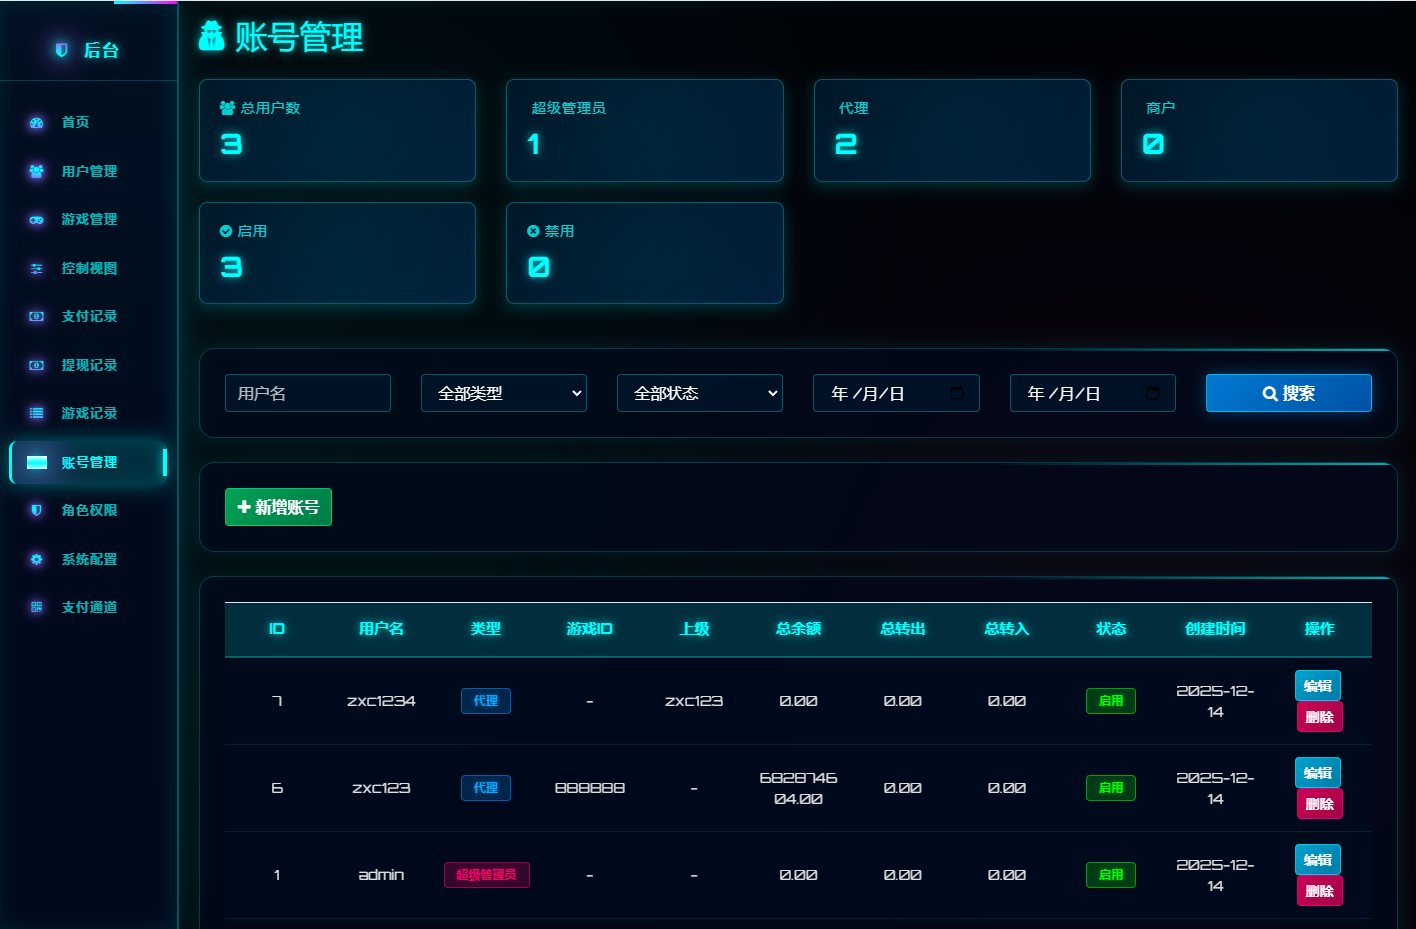1416x929 pixels.
Task: Delete the zxc1234 account row
Action: click(x=1320, y=717)
